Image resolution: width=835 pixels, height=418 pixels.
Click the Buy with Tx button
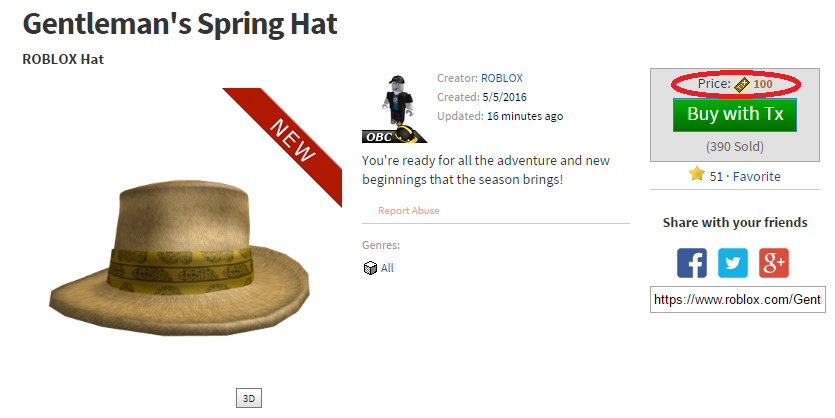[x=735, y=114]
